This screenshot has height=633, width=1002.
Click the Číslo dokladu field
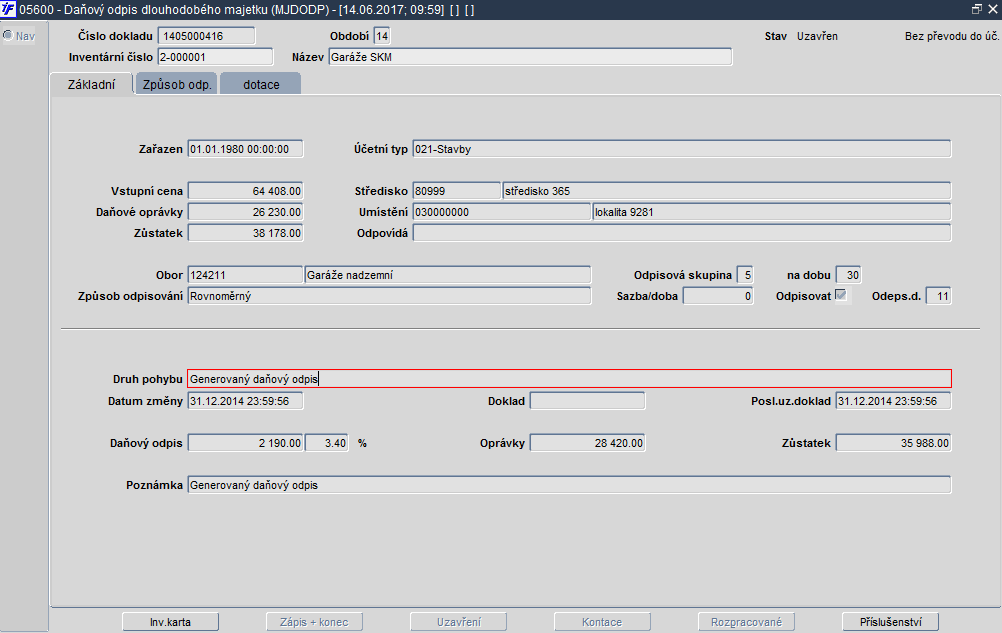[206, 36]
